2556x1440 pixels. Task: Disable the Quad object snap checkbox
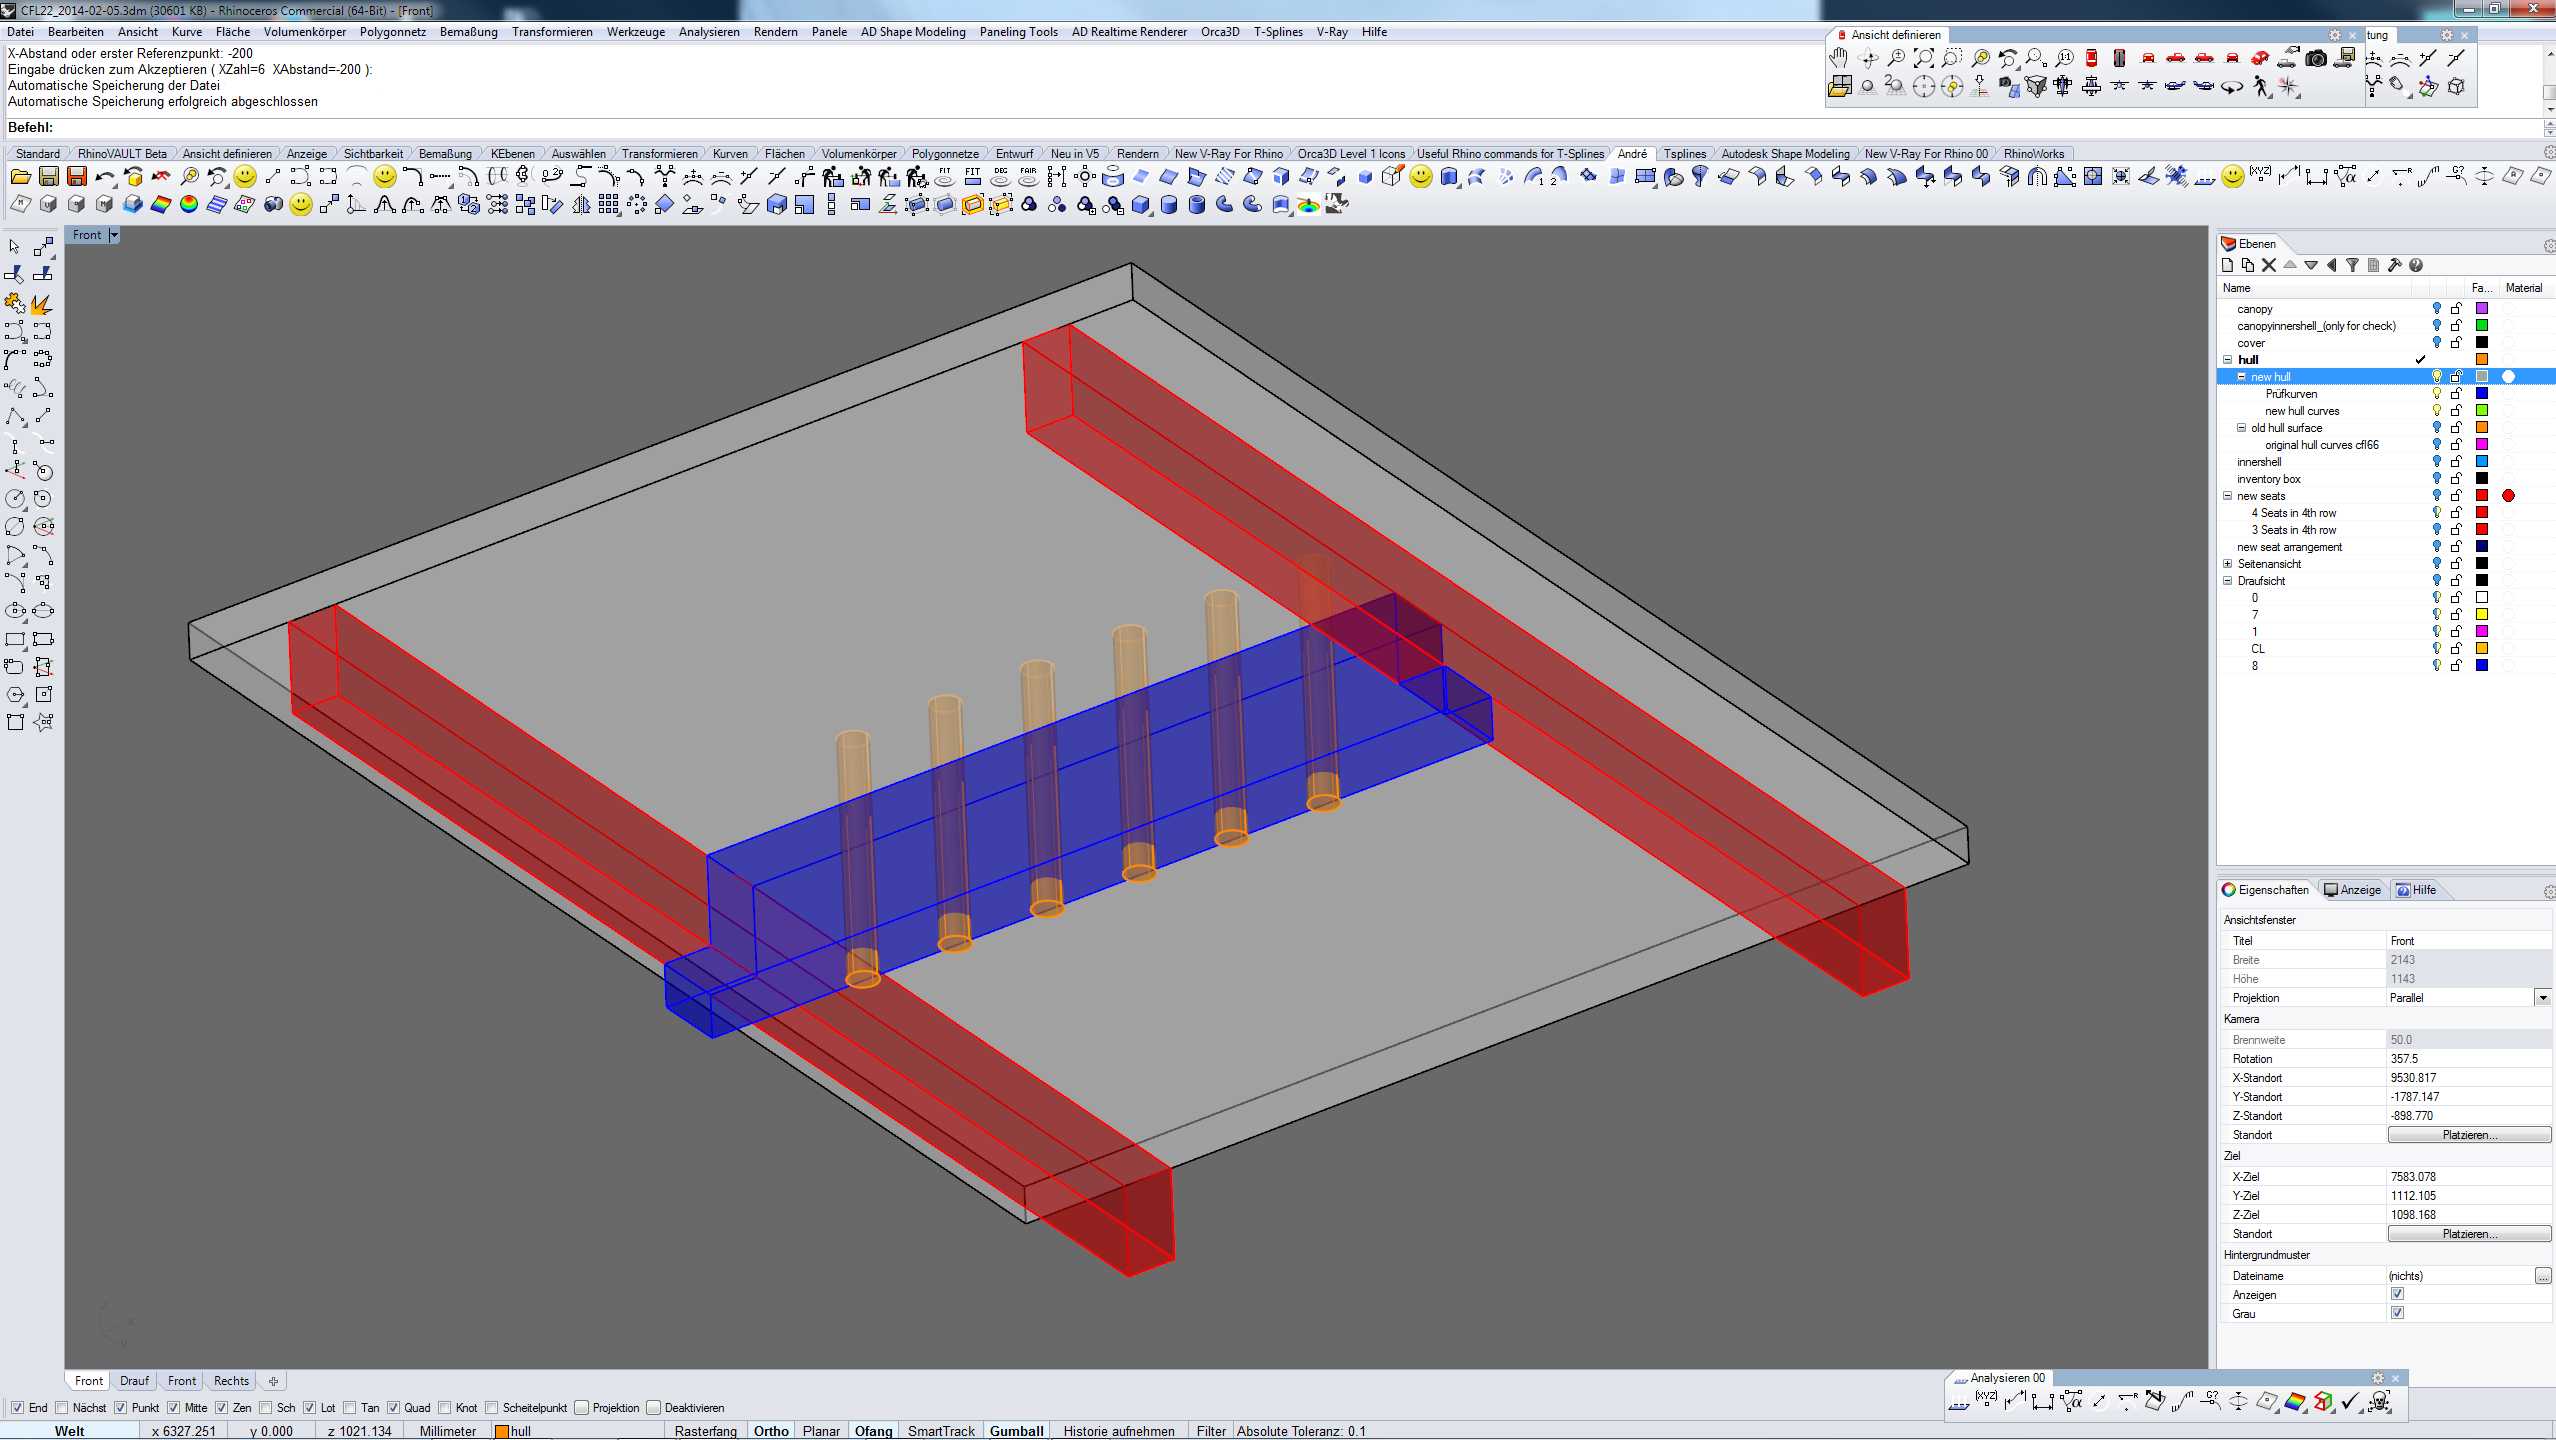tap(394, 1408)
